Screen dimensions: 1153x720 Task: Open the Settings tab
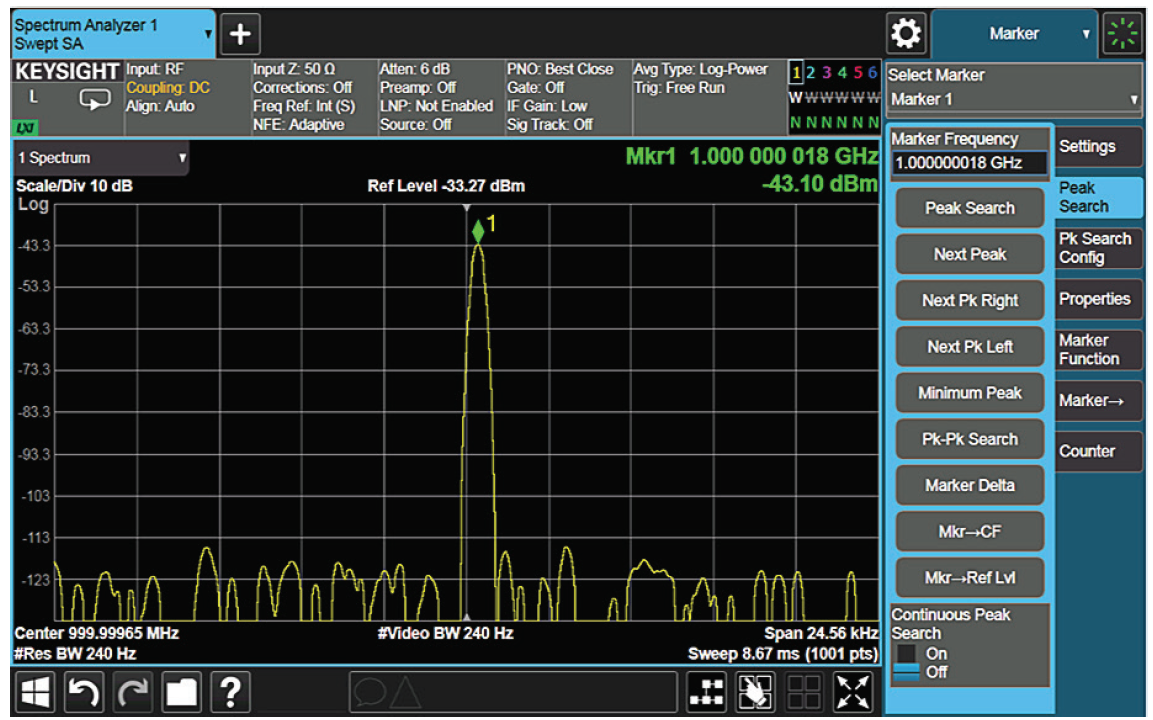coord(1098,146)
